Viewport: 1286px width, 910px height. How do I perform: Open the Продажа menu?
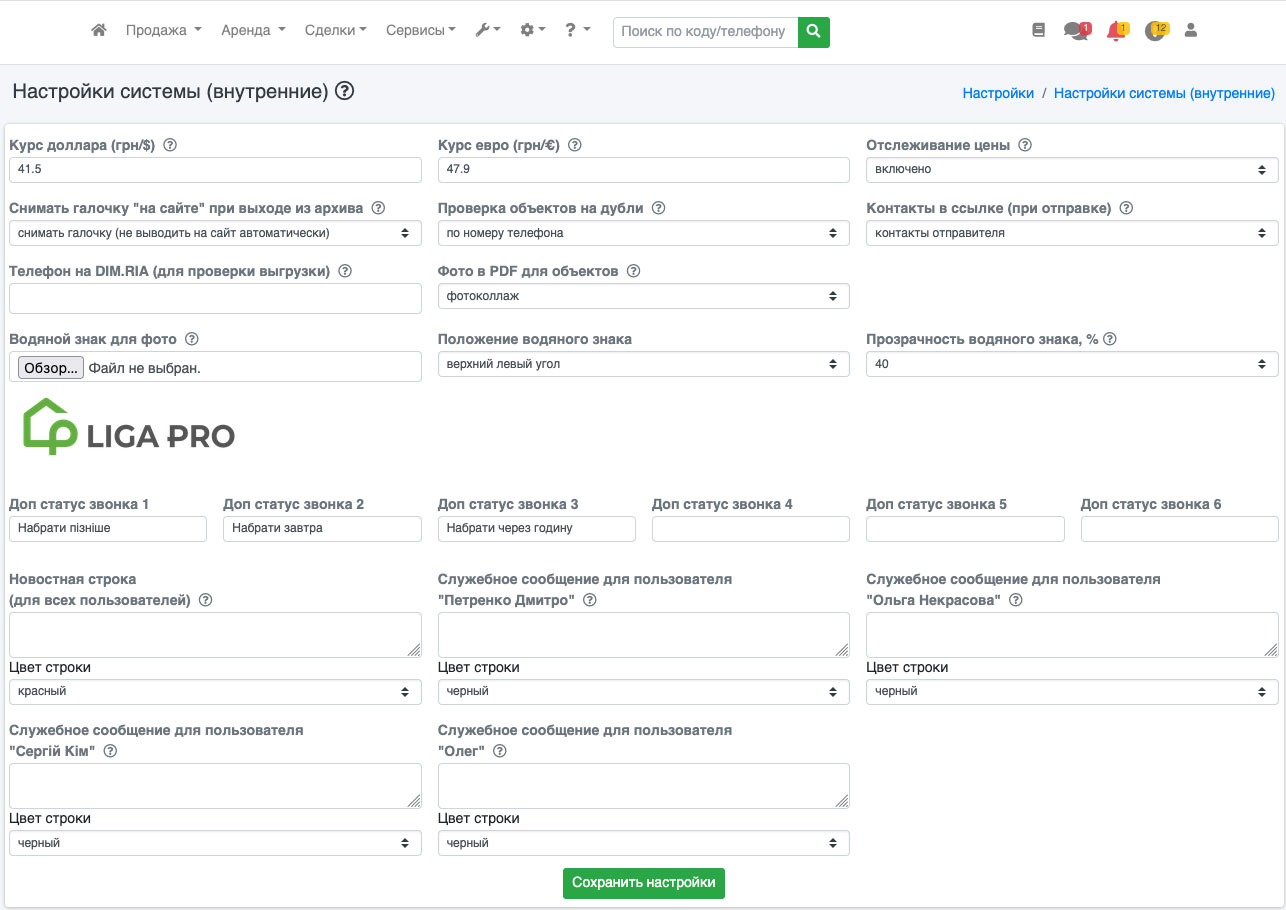pyautogui.click(x=163, y=30)
